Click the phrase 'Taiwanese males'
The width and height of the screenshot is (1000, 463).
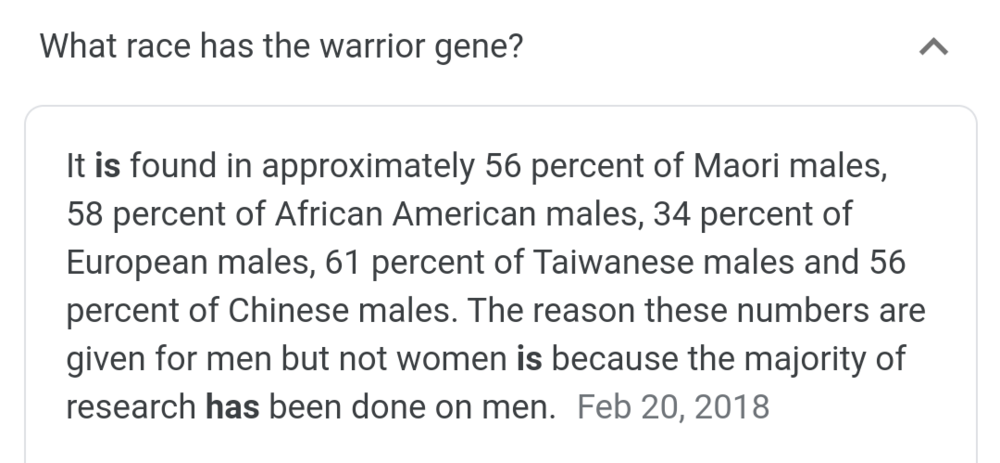point(663,262)
